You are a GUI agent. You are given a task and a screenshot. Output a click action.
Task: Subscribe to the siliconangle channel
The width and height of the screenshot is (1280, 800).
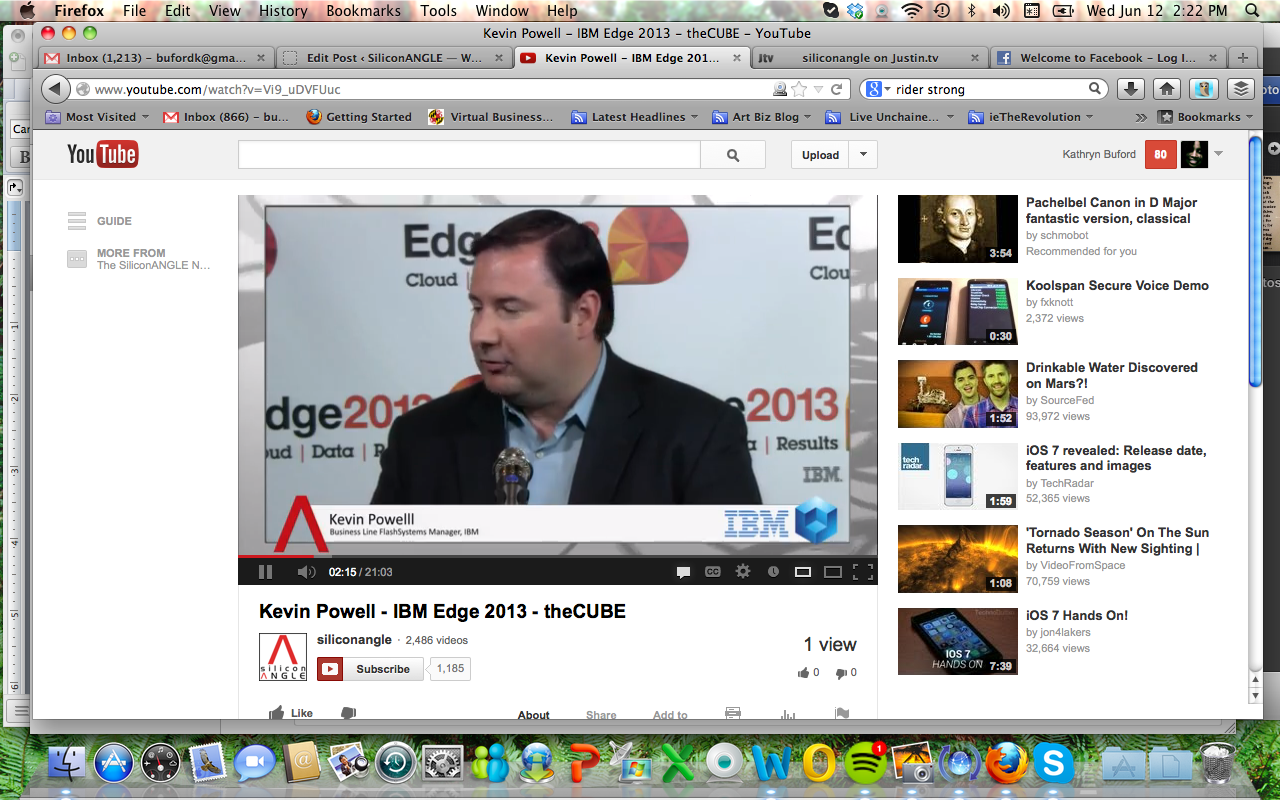(370, 669)
